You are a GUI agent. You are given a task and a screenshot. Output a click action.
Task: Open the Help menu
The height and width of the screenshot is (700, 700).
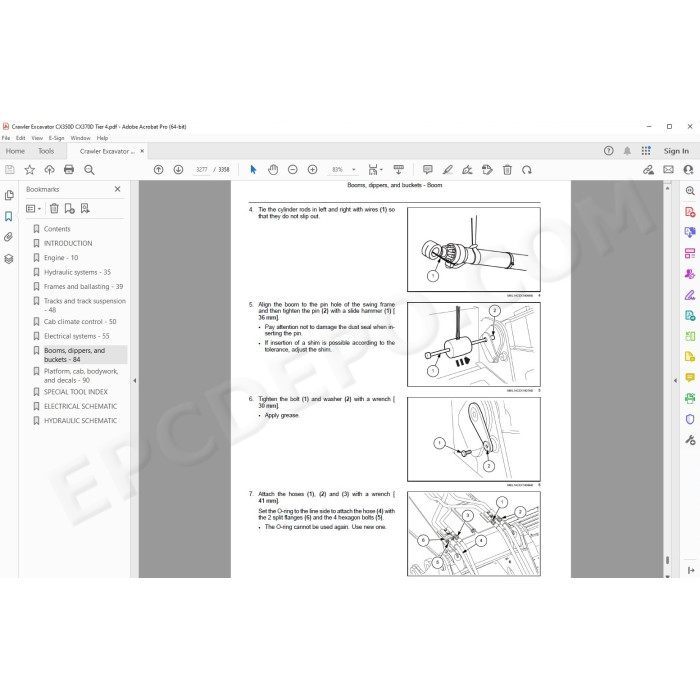[x=102, y=138]
